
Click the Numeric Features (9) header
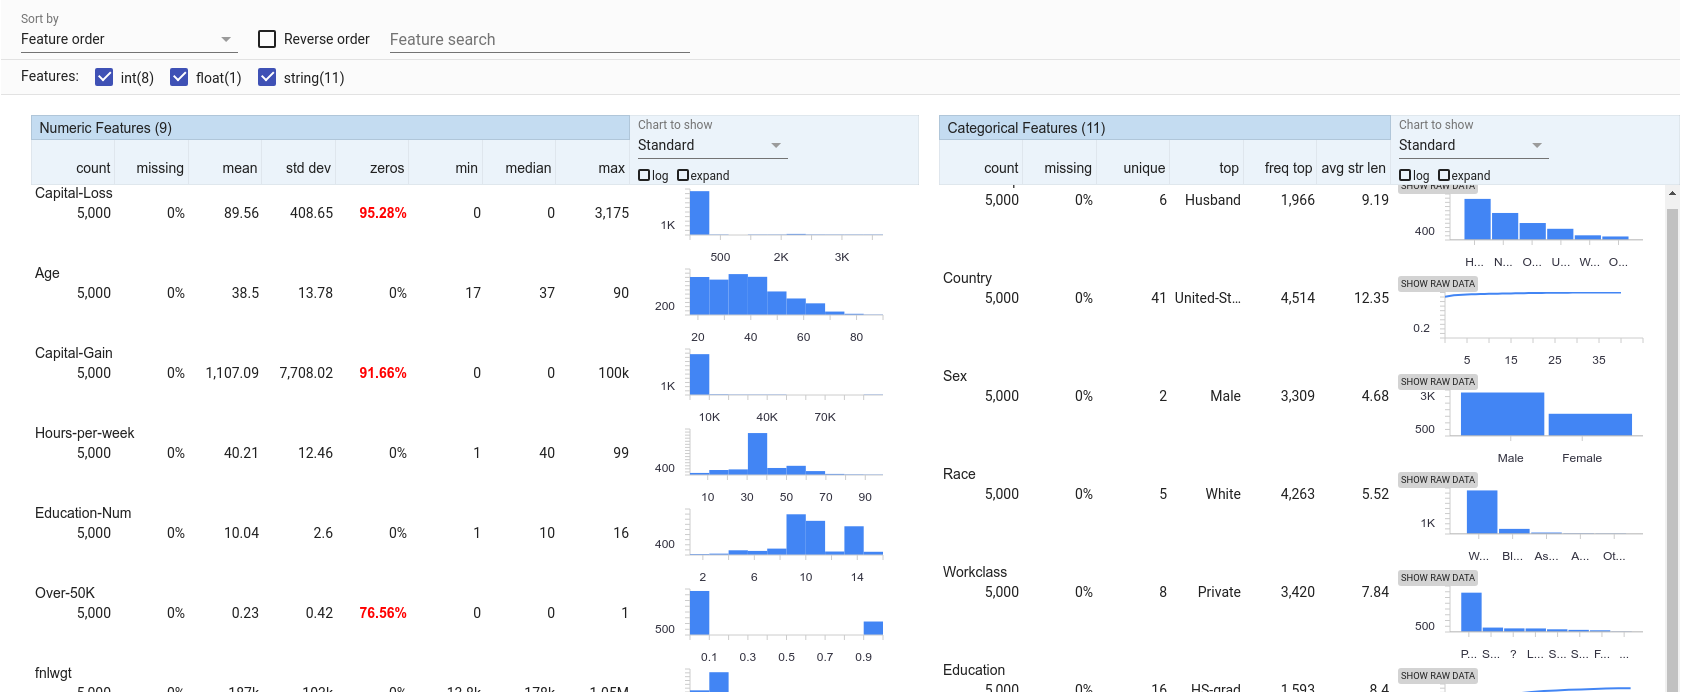(x=330, y=128)
